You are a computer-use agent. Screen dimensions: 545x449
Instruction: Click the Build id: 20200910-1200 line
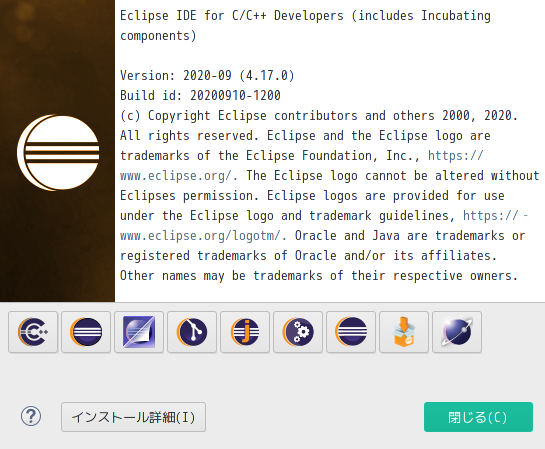[x=200, y=95]
